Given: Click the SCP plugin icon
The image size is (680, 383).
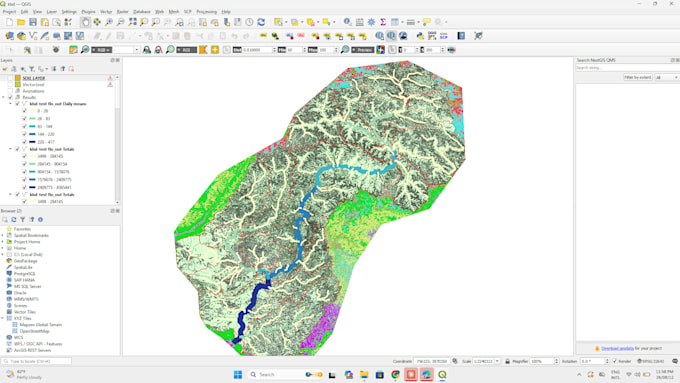Looking at the screenshot, I should tap(443, 36).
